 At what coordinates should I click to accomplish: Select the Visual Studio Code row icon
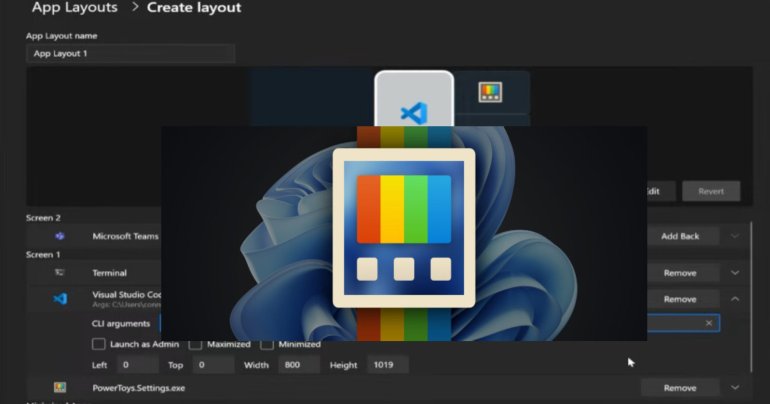tap(60, 298)
